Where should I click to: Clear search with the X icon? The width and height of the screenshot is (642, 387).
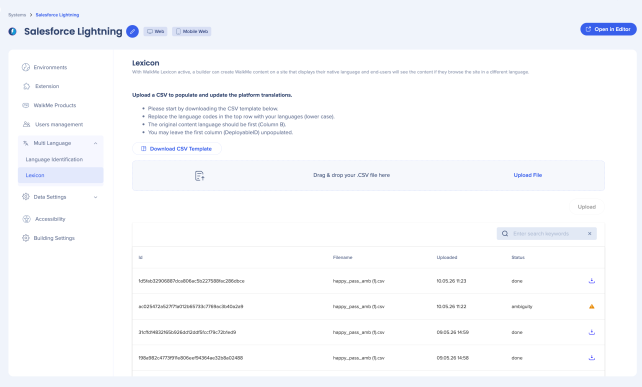point(590,233)
